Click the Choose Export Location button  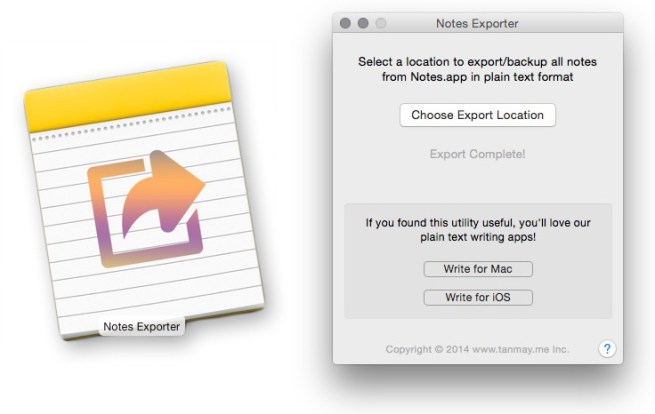click(477, 115)
